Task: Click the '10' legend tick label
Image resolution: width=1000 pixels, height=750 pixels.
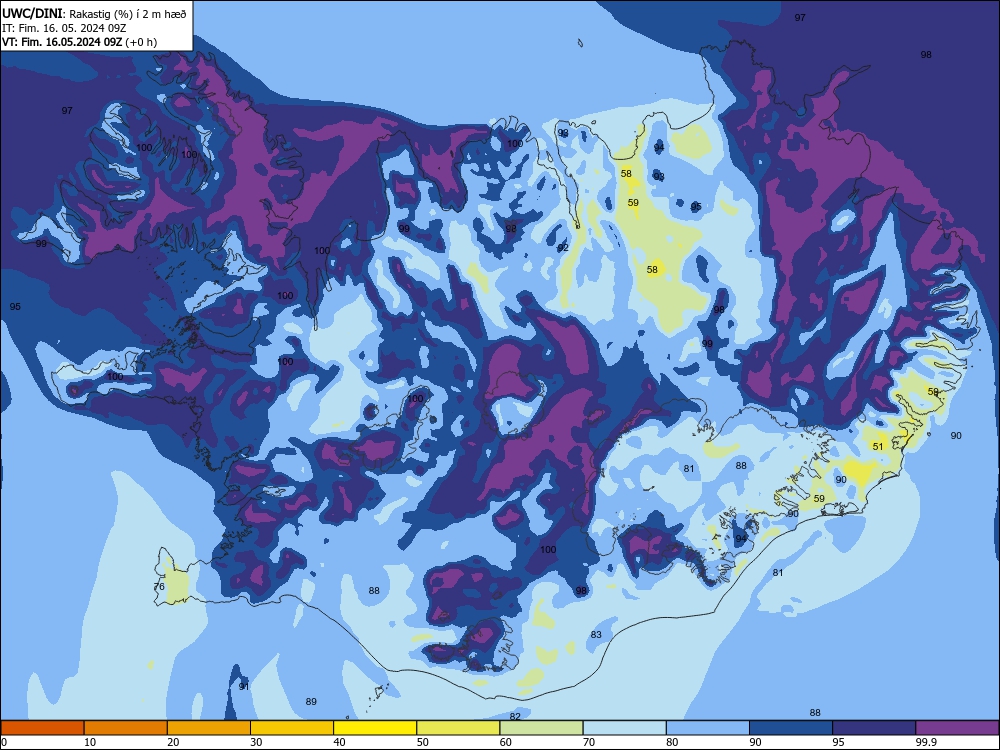Action: coord(90,742)
